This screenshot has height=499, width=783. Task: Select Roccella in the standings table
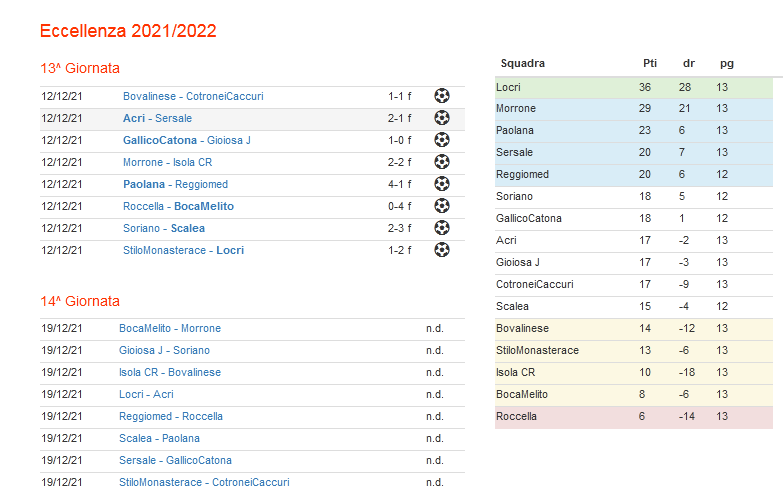(516, 416)
